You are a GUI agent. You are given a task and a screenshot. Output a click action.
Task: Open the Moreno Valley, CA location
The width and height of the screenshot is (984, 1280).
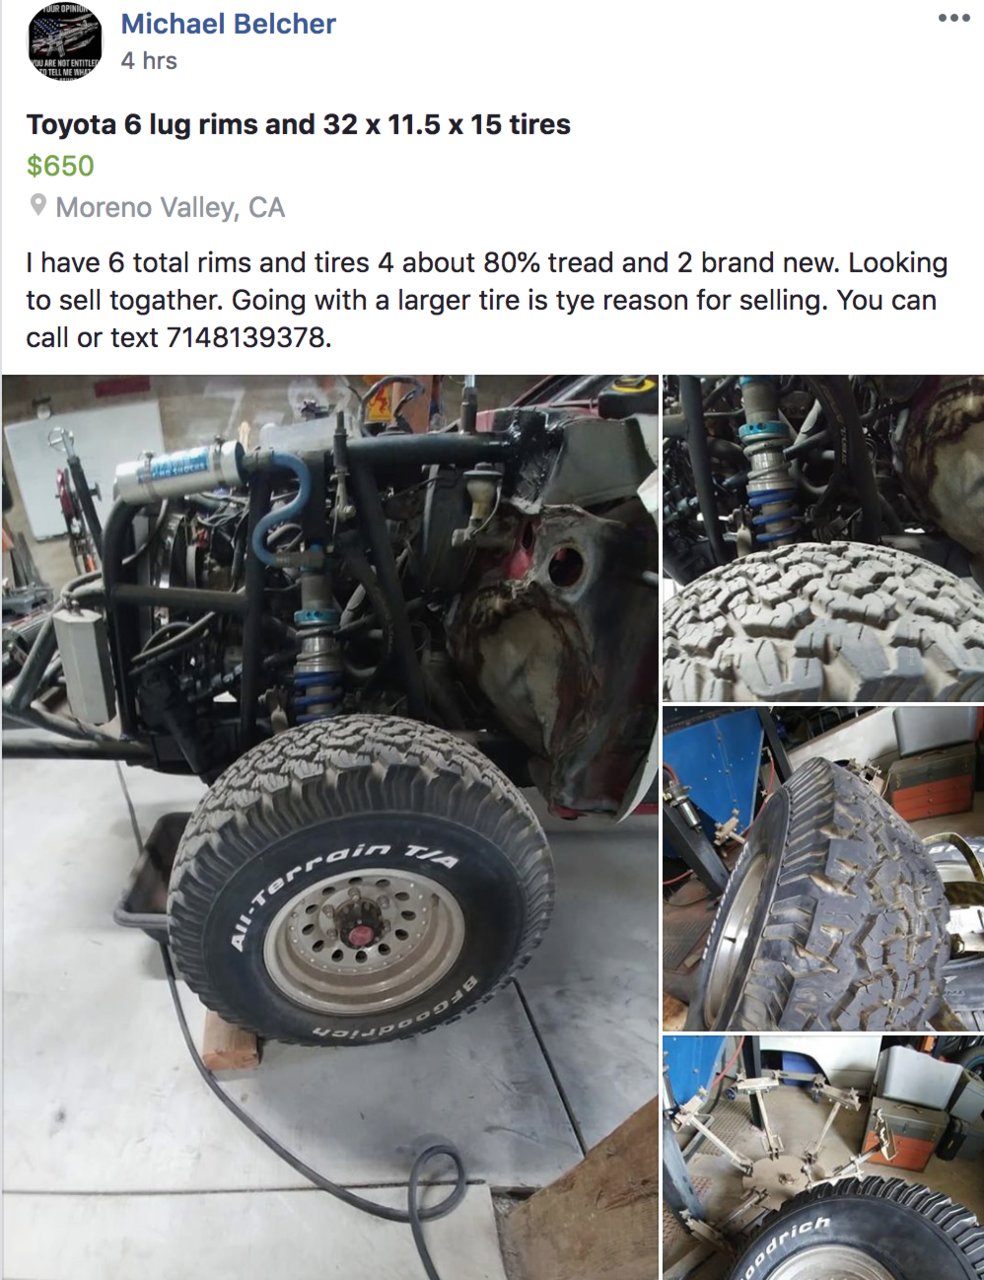point(170,207)
